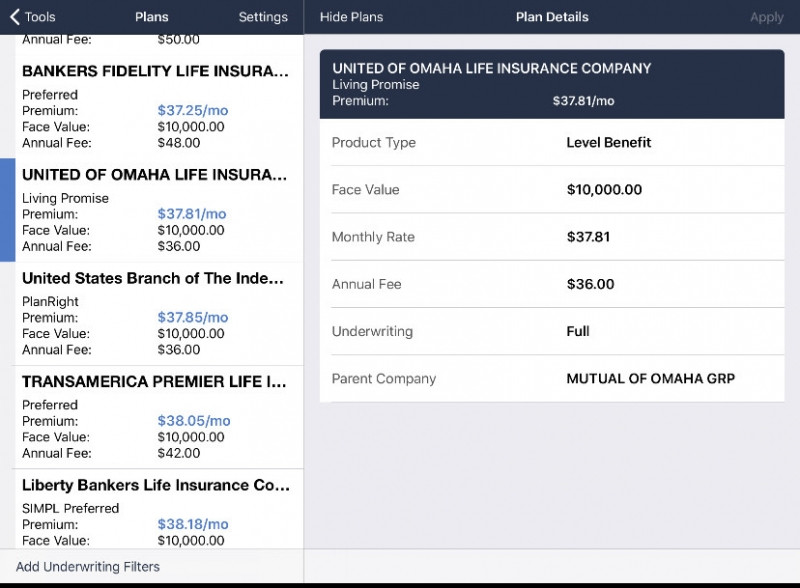Click the $38.05/mo premium
Image resolution: width=800 pixels, height=588 pixels.
pyautogui.click(x=194, y=421)
